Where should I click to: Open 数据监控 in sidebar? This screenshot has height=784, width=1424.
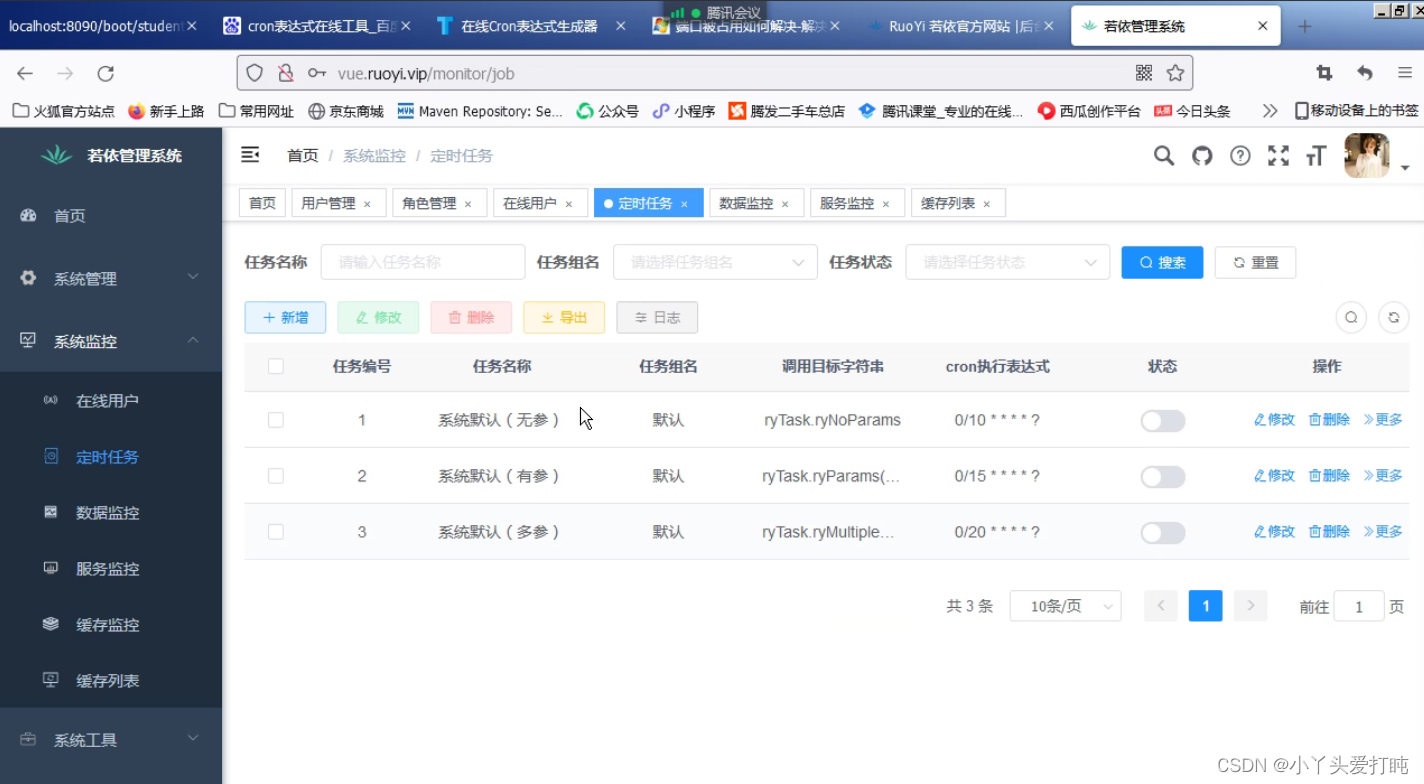(111, 512)
